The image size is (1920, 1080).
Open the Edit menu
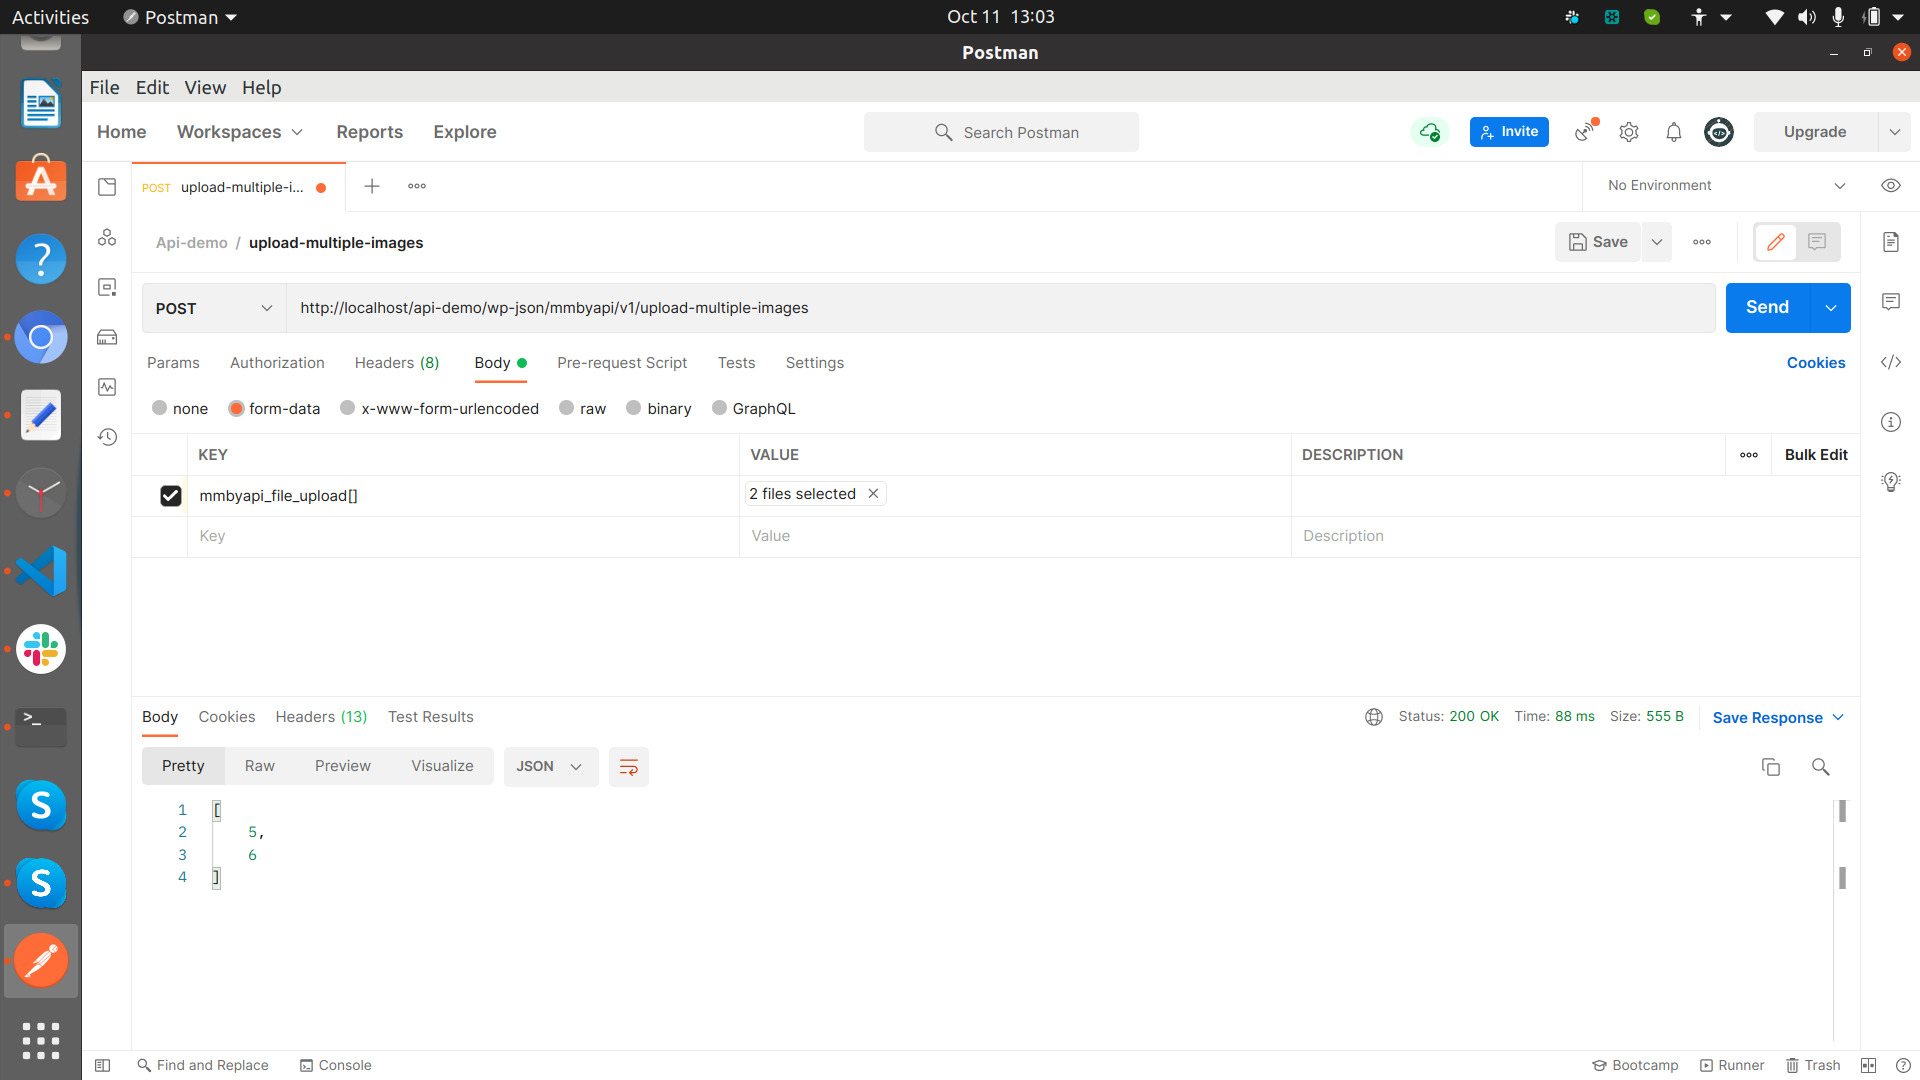click(x=152, y=87)
